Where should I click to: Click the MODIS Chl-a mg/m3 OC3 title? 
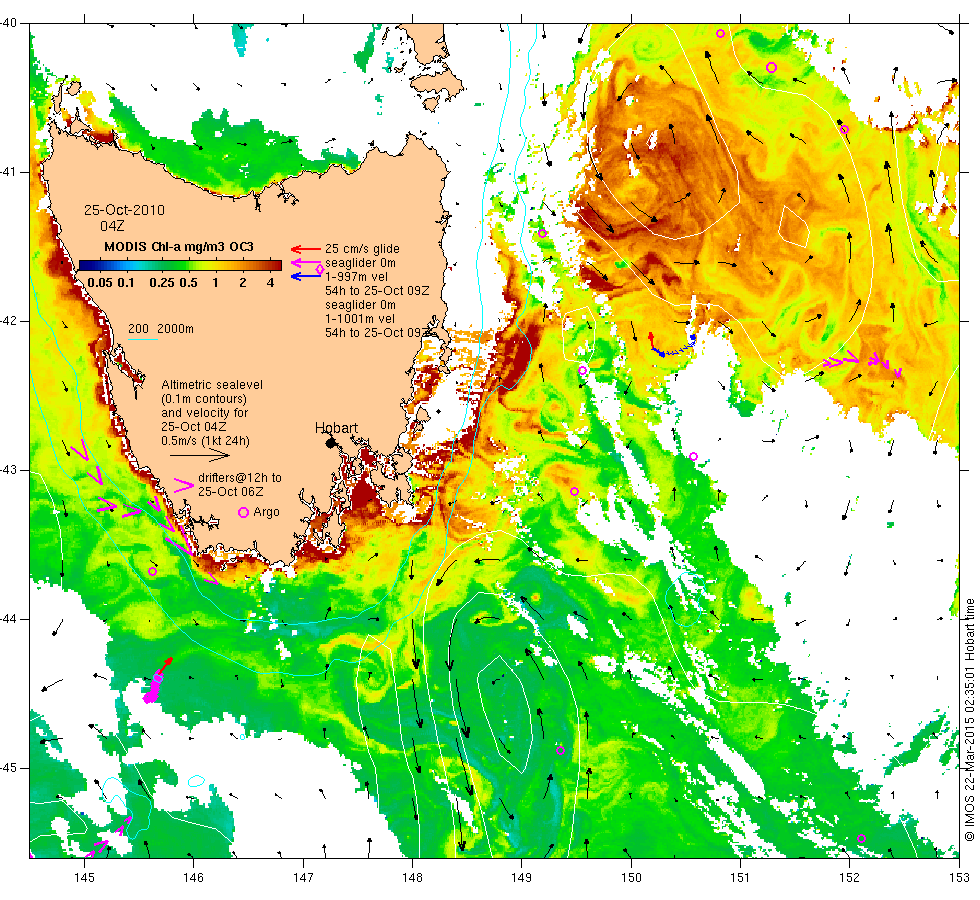tap(179, 247)
